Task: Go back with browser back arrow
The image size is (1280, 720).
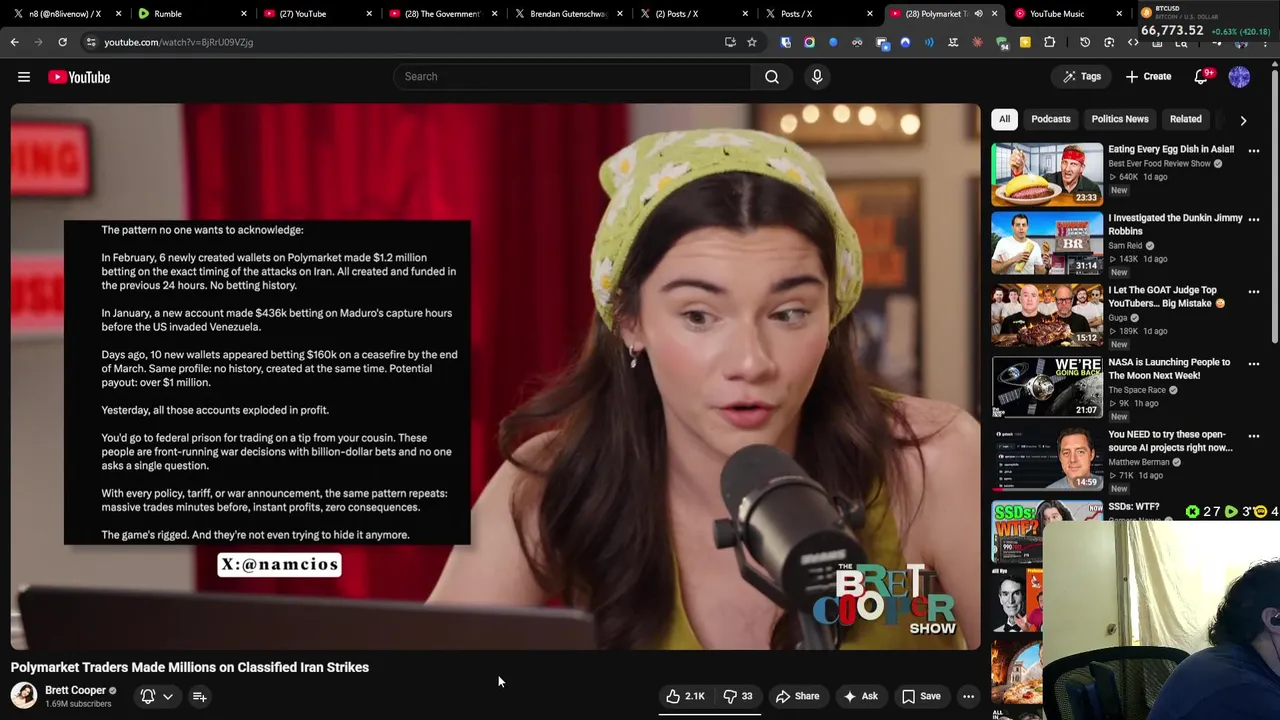Action: point(14,42)
